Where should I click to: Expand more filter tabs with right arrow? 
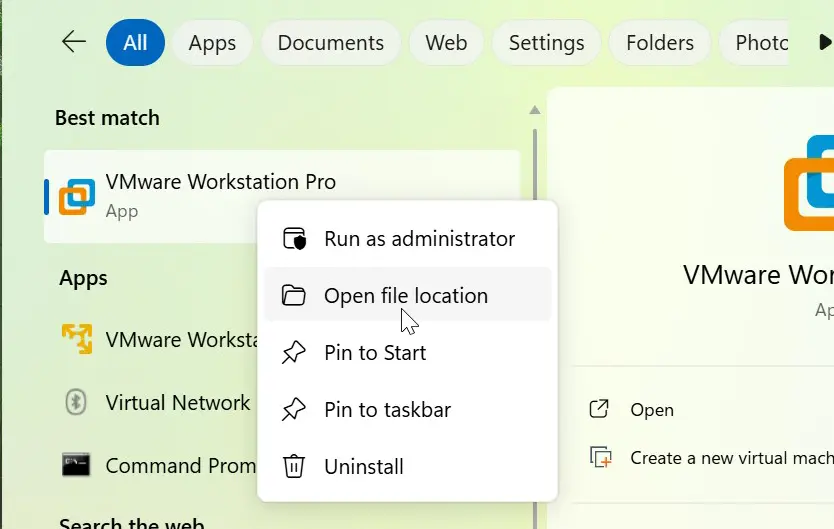pos(824,42)
